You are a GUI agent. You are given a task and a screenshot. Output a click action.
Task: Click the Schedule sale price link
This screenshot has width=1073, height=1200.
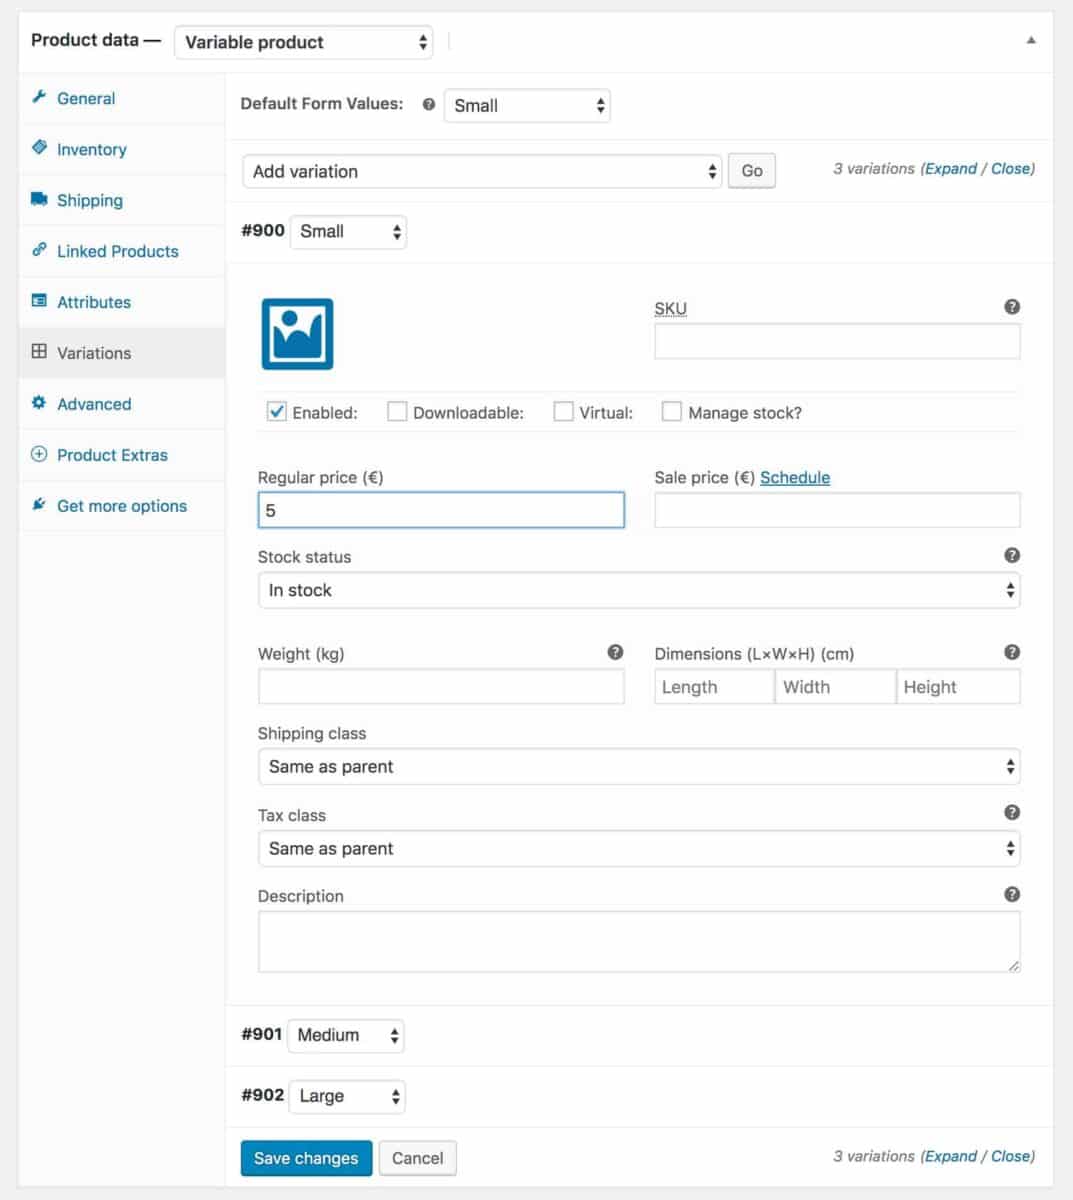(794, 477)
